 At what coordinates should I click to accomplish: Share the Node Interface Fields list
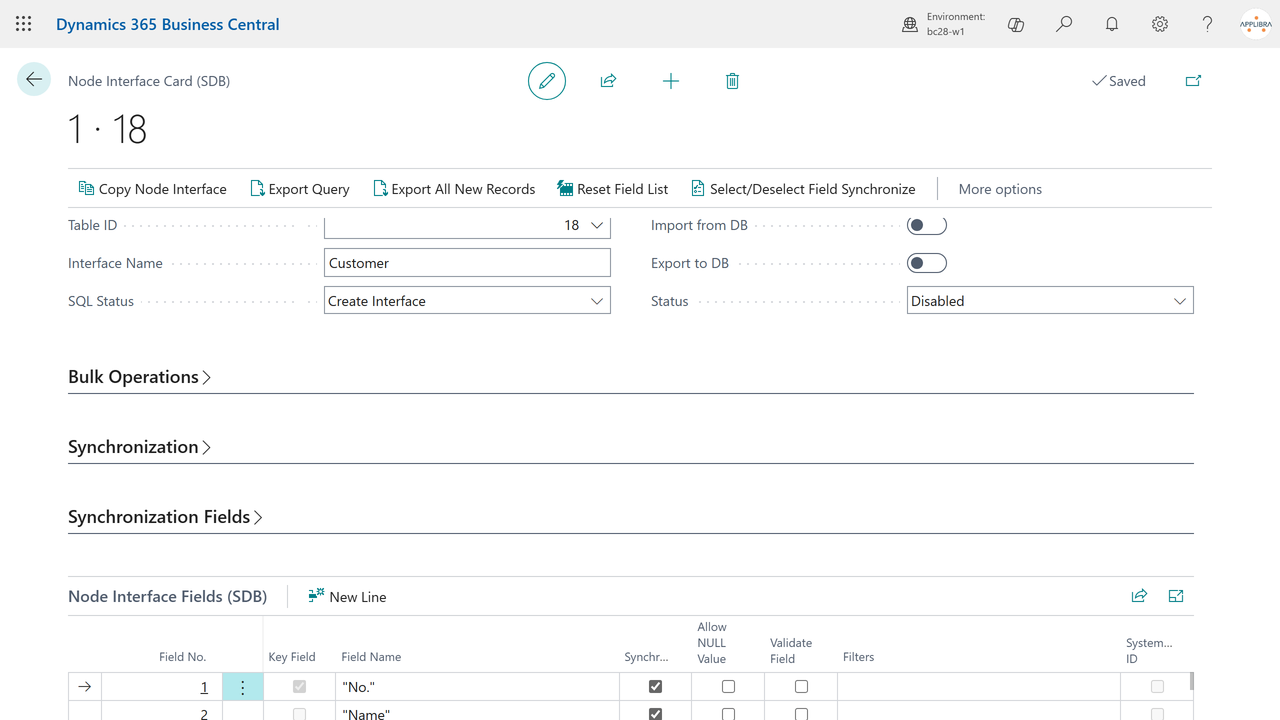click(1139, 596)
